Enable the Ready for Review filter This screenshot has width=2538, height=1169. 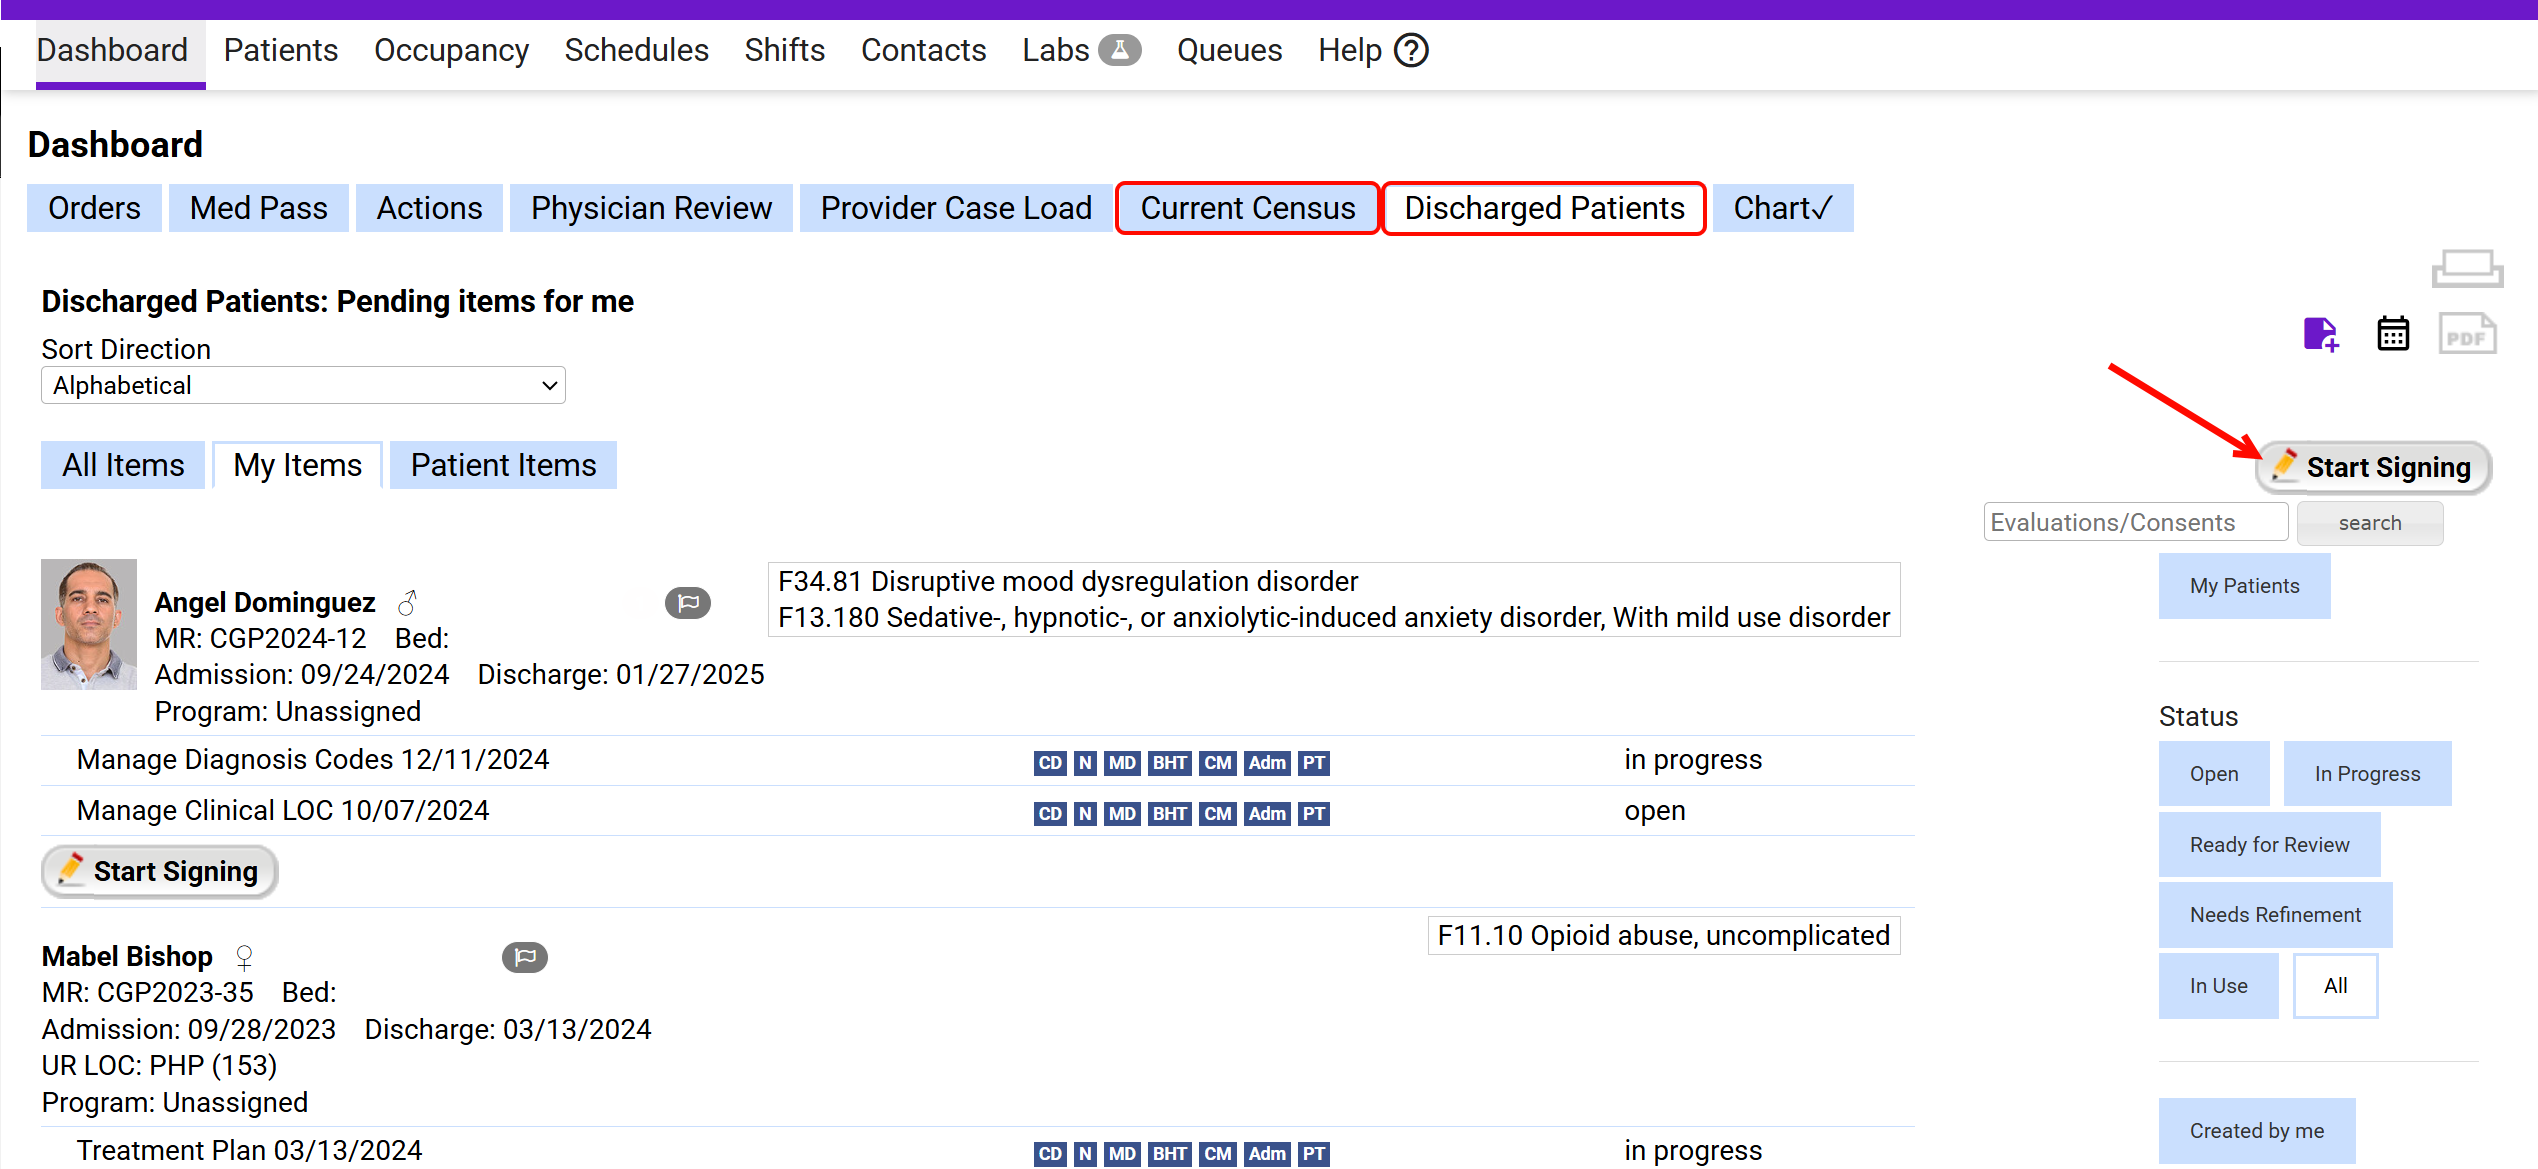pos(2268,845)
